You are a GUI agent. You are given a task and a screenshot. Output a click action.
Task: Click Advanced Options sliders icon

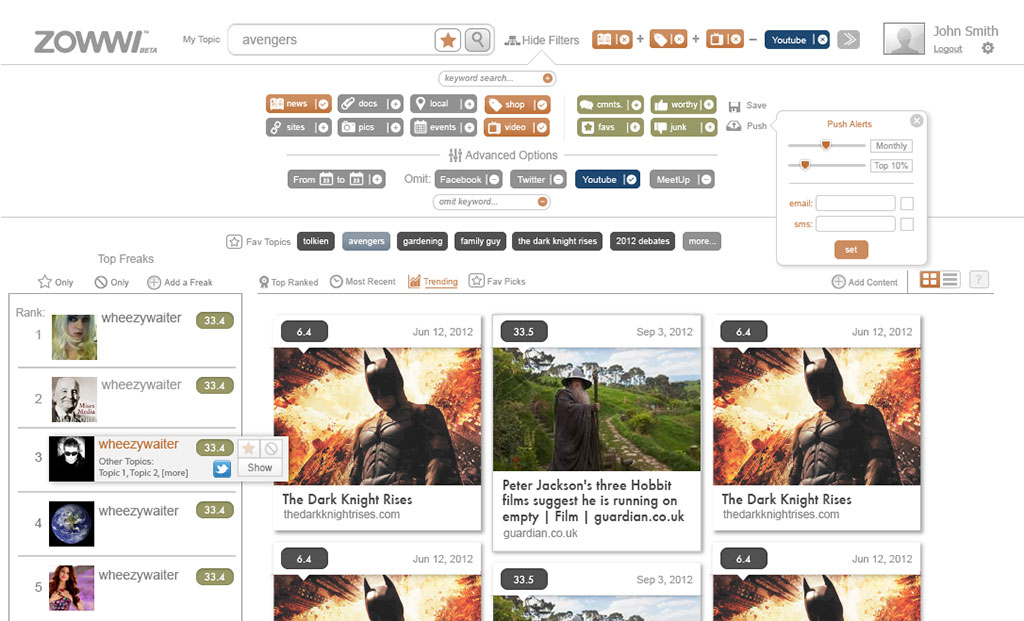tap(455, 155)
